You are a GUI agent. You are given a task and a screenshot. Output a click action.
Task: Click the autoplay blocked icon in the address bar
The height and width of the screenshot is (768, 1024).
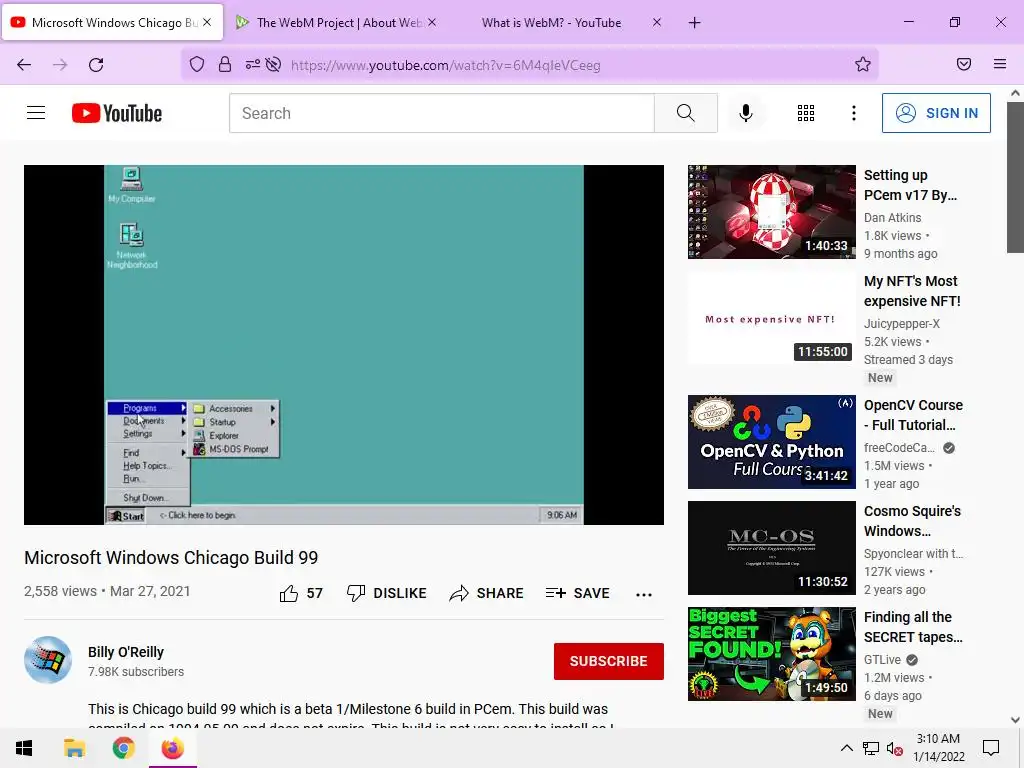(x=274, y=64)
